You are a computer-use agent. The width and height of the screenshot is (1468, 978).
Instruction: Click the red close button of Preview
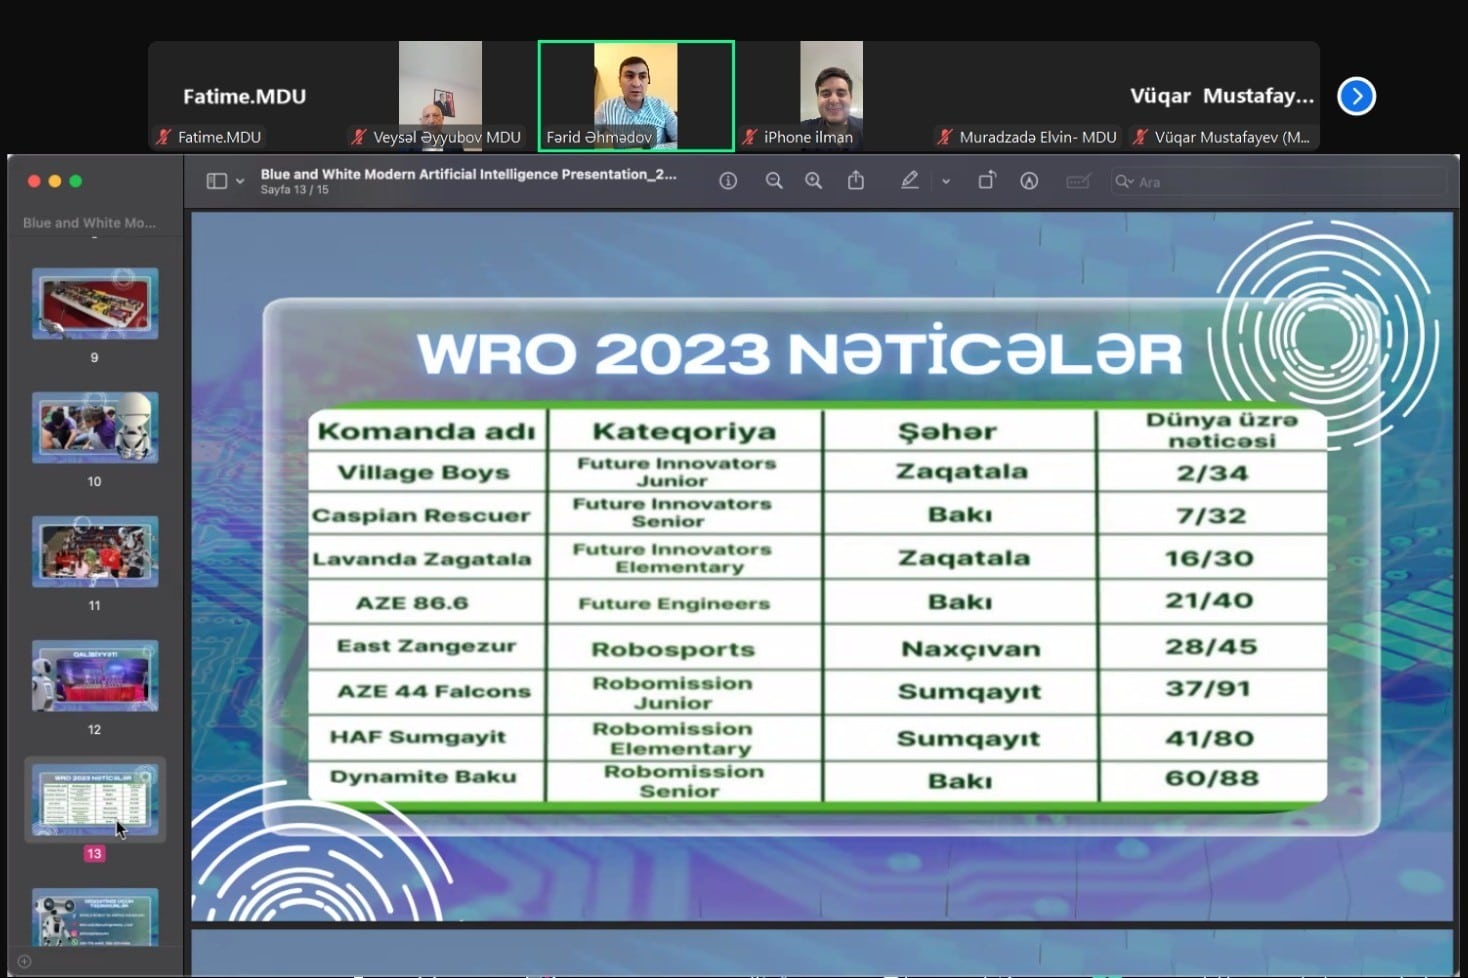[34, 181]
